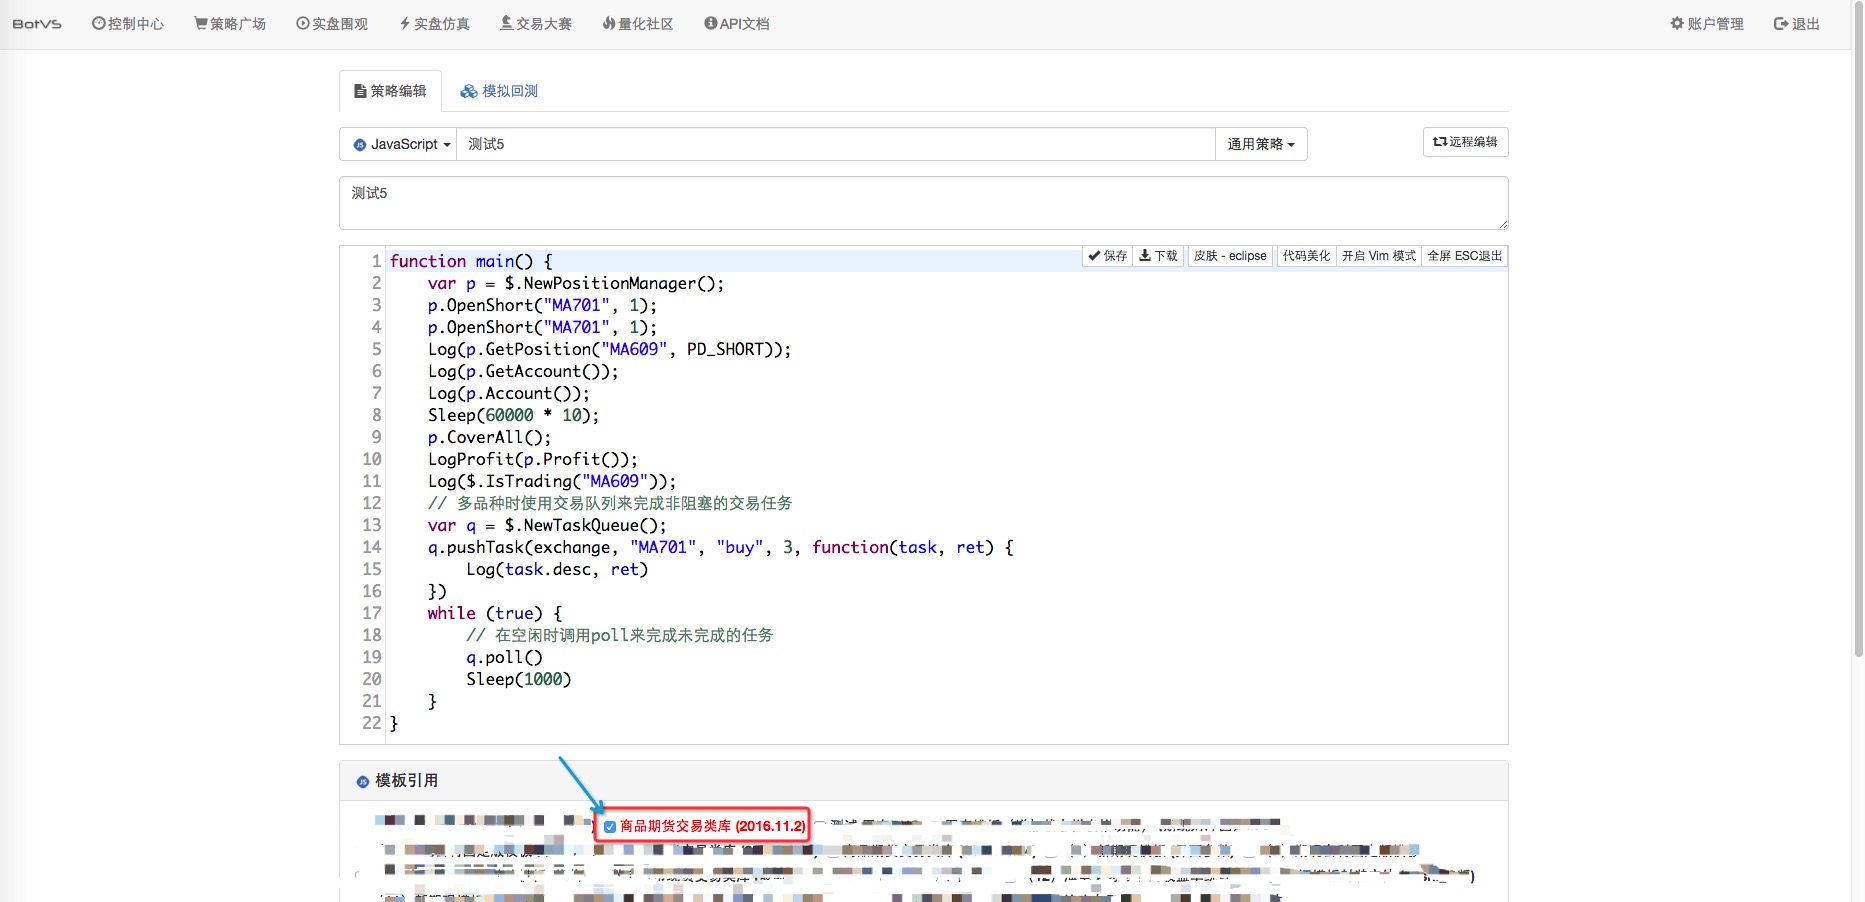
Task: Click the strategy description textarea
Action: (x=923, y=203)
